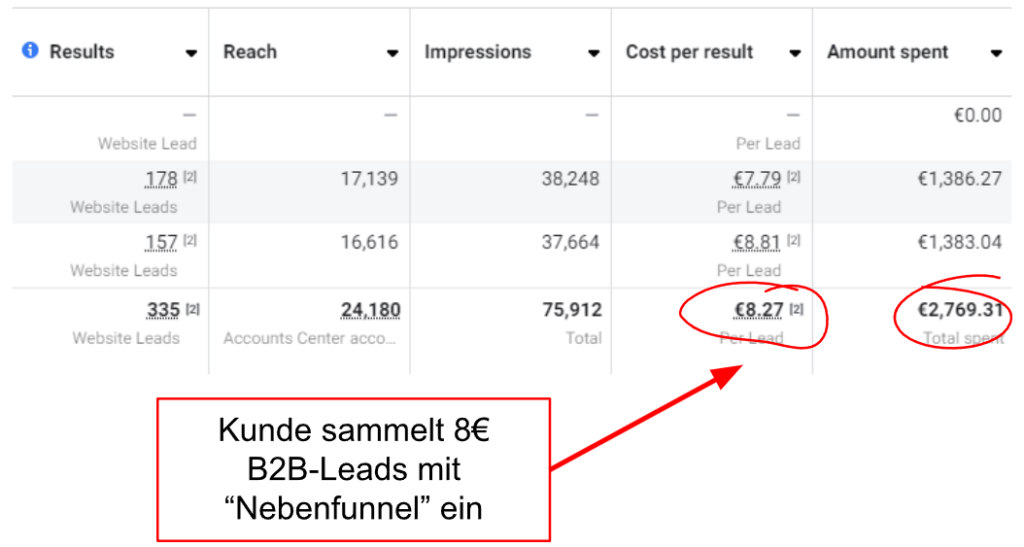Image resolution: width=1024 pixels, height=547 pixels.
Task: Select the Reach column header
Action: pos(250,52)
